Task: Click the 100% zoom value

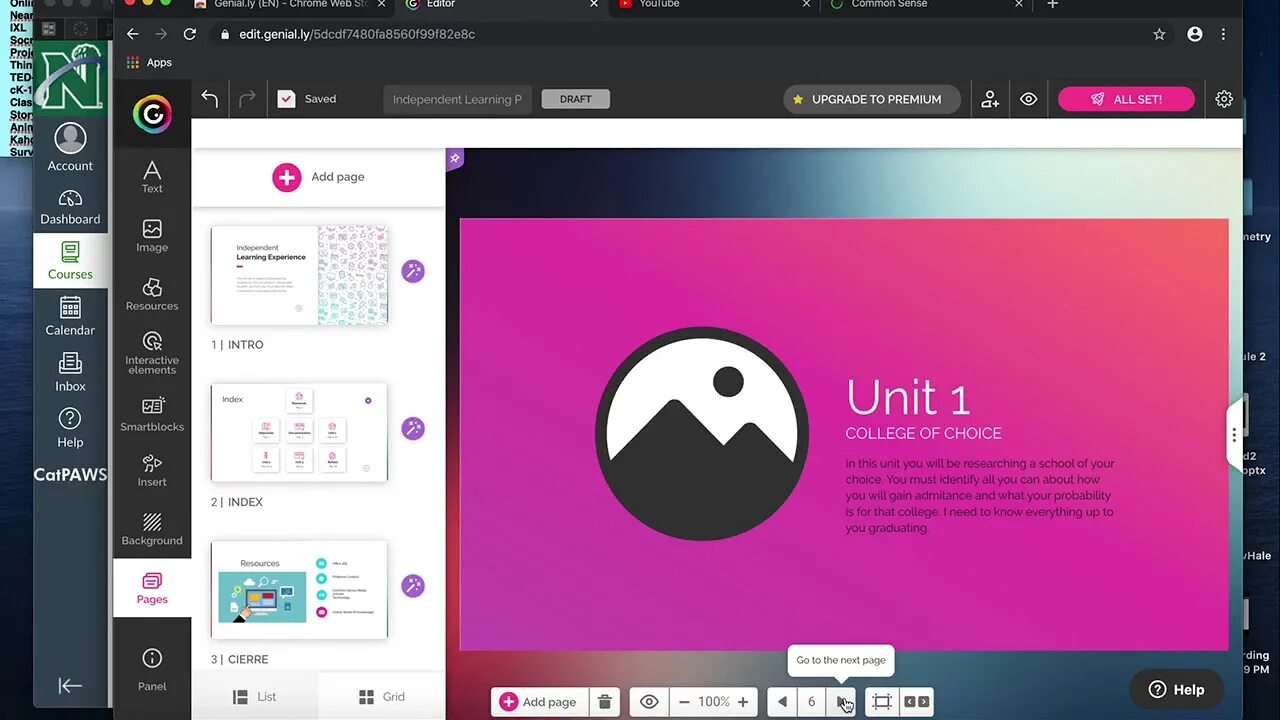Action: (x=714, y=702)
